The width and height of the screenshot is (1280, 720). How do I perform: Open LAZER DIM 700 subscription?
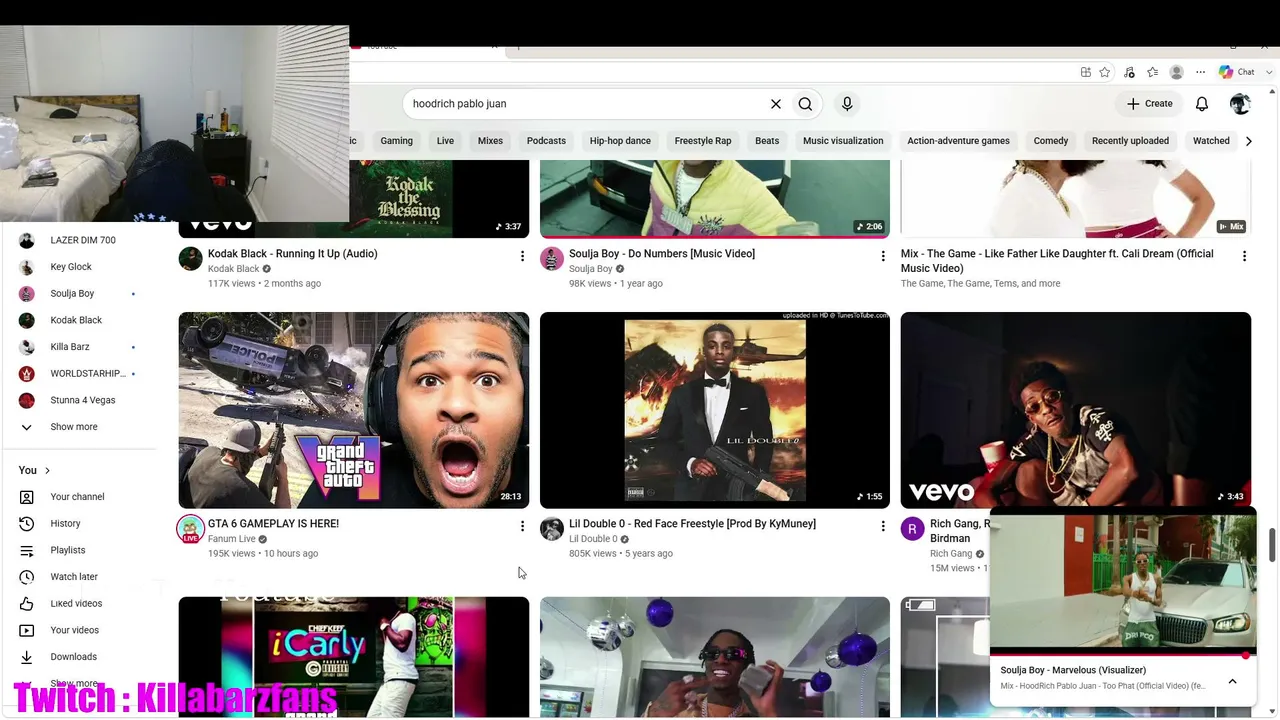83,240
